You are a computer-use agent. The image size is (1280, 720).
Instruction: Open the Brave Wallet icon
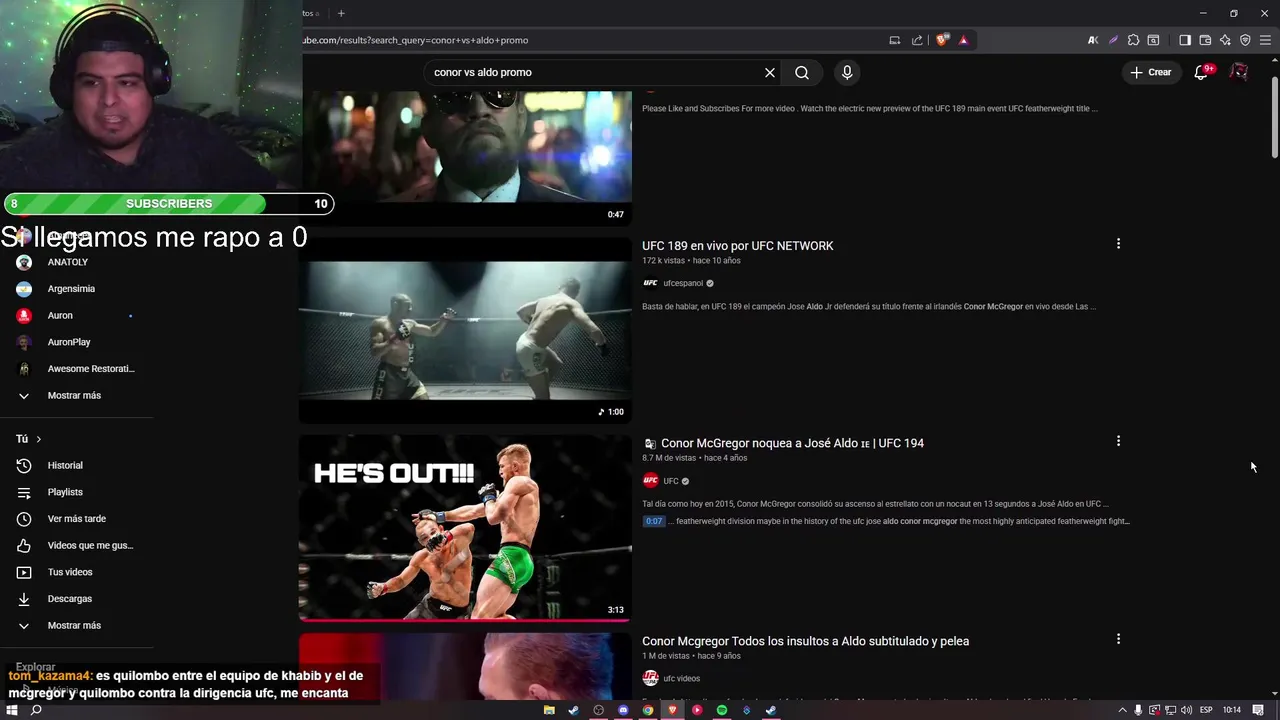(x=1205, y=40)
